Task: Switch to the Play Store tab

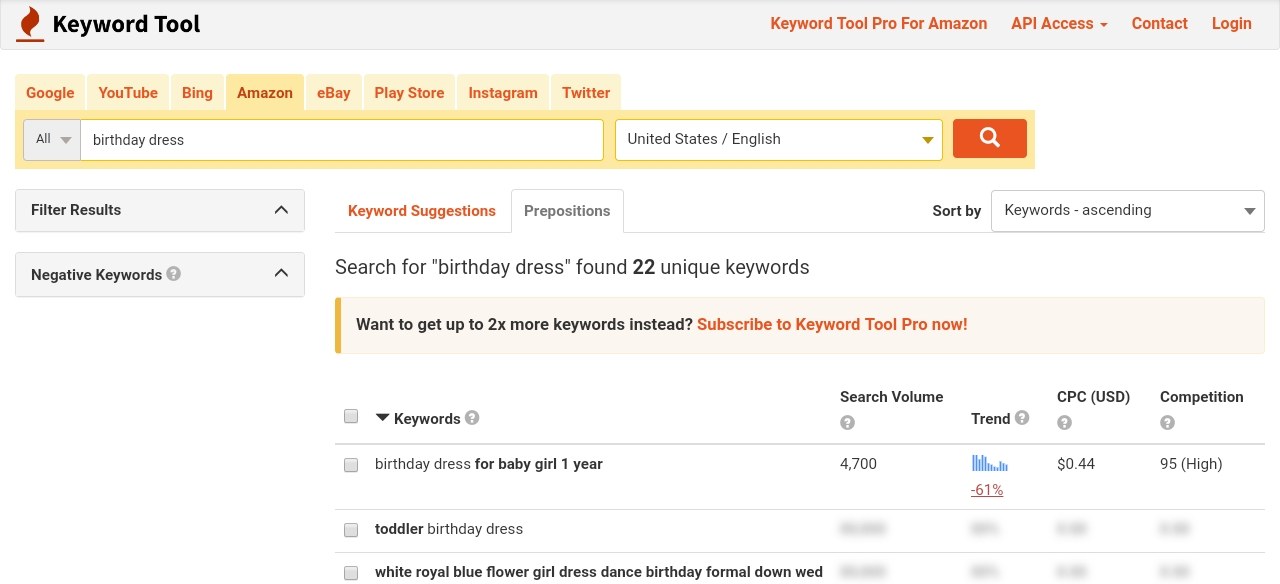Action: coord(409,92)
